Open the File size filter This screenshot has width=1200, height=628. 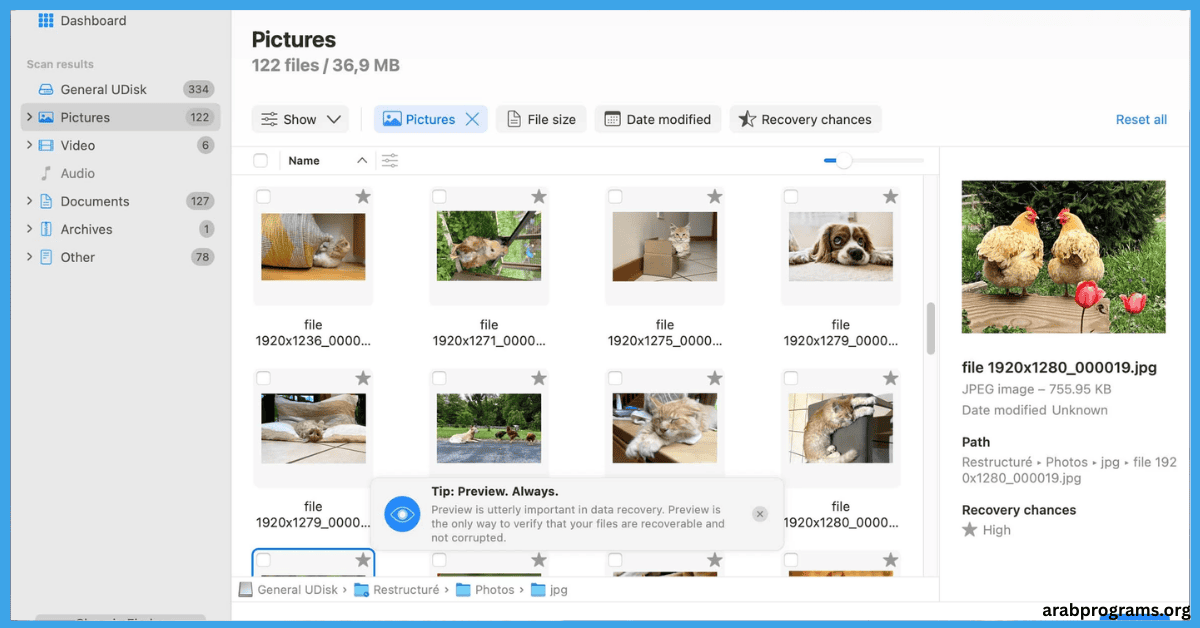pyautogui.click(x=541, y=119)
